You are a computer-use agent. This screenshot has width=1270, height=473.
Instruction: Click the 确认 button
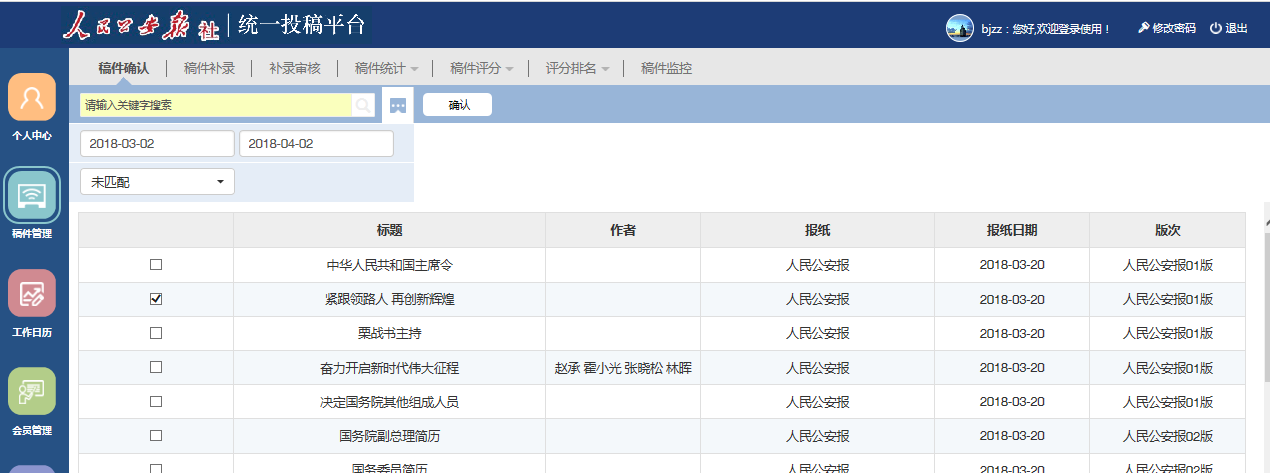[x=458, y=105]
